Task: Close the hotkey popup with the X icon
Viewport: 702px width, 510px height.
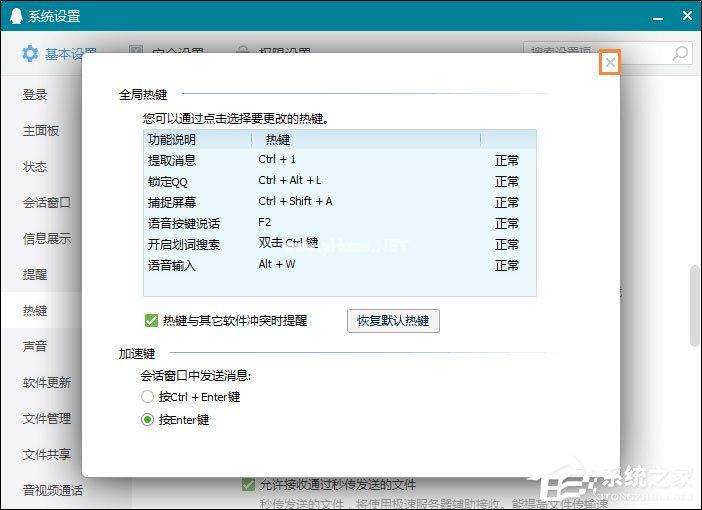Action: (x=610, y=63)
